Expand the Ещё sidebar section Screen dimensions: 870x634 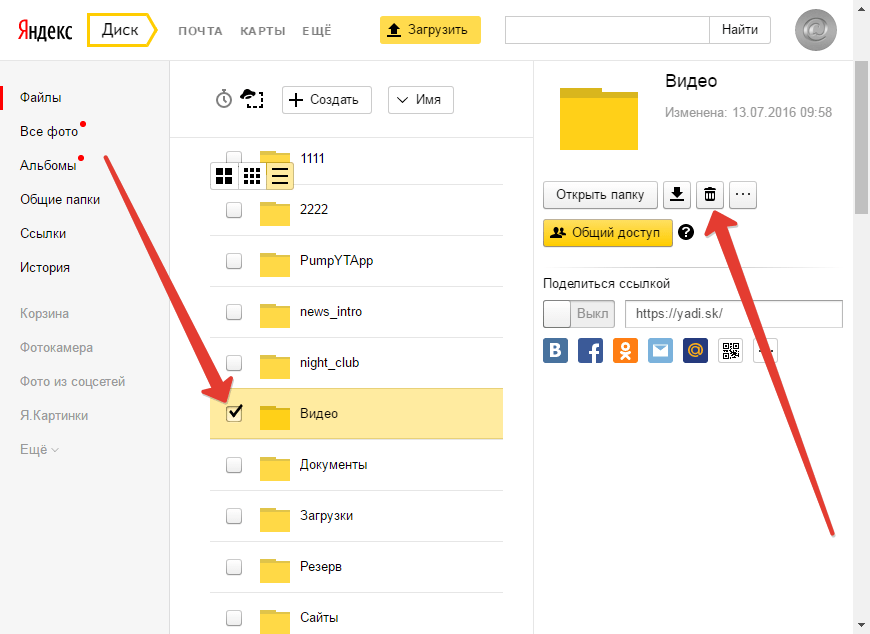click(x=39, y=449)
